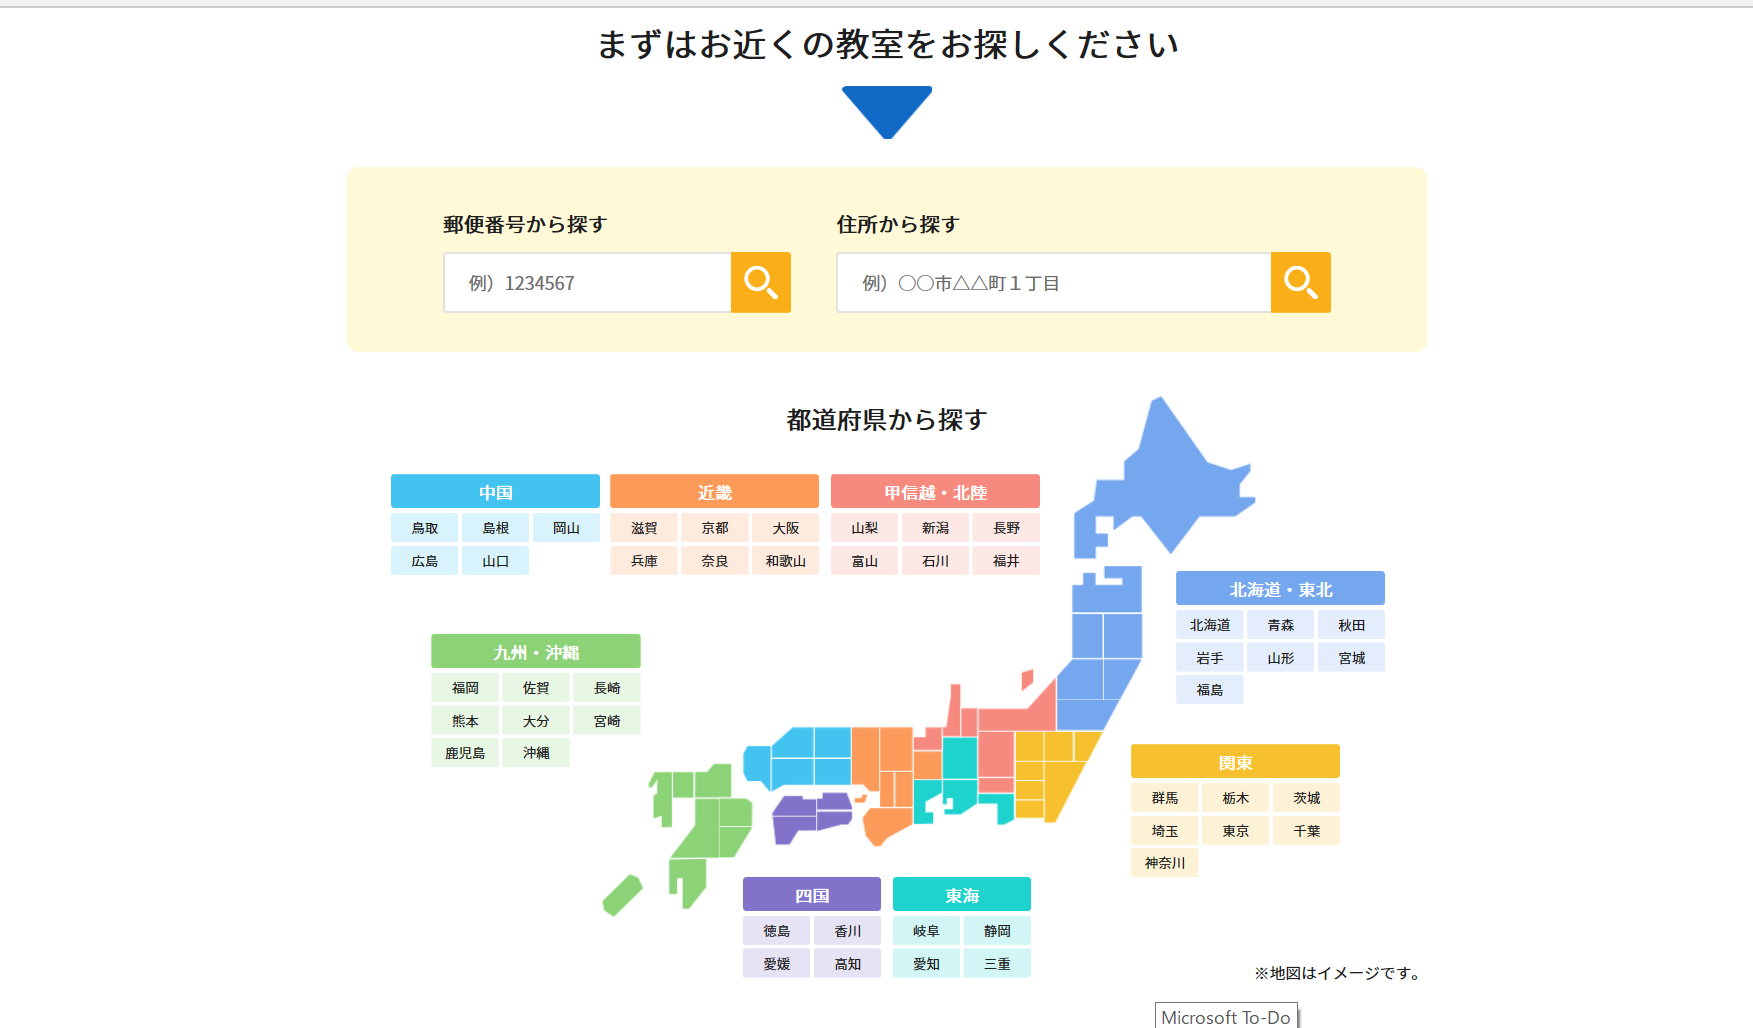
Task: Select 北海道 in the prefecture list
Action: pyautogui.click(x=1210, y=625)
